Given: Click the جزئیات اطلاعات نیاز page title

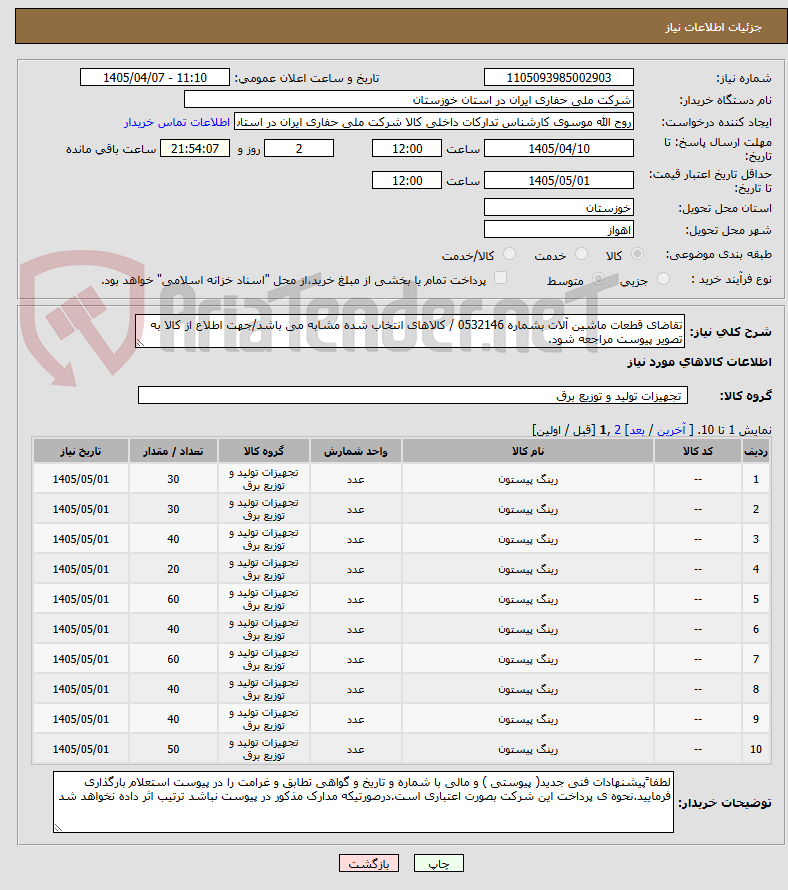Looking at the screenshot, I should coord(713,27).
